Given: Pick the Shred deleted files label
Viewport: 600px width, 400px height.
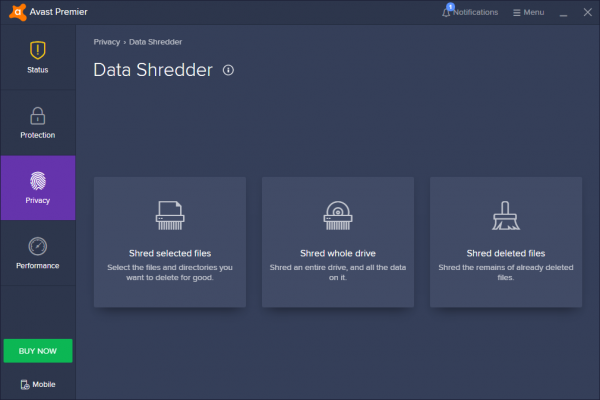Looking at the screenshot, I should [505, 253].
